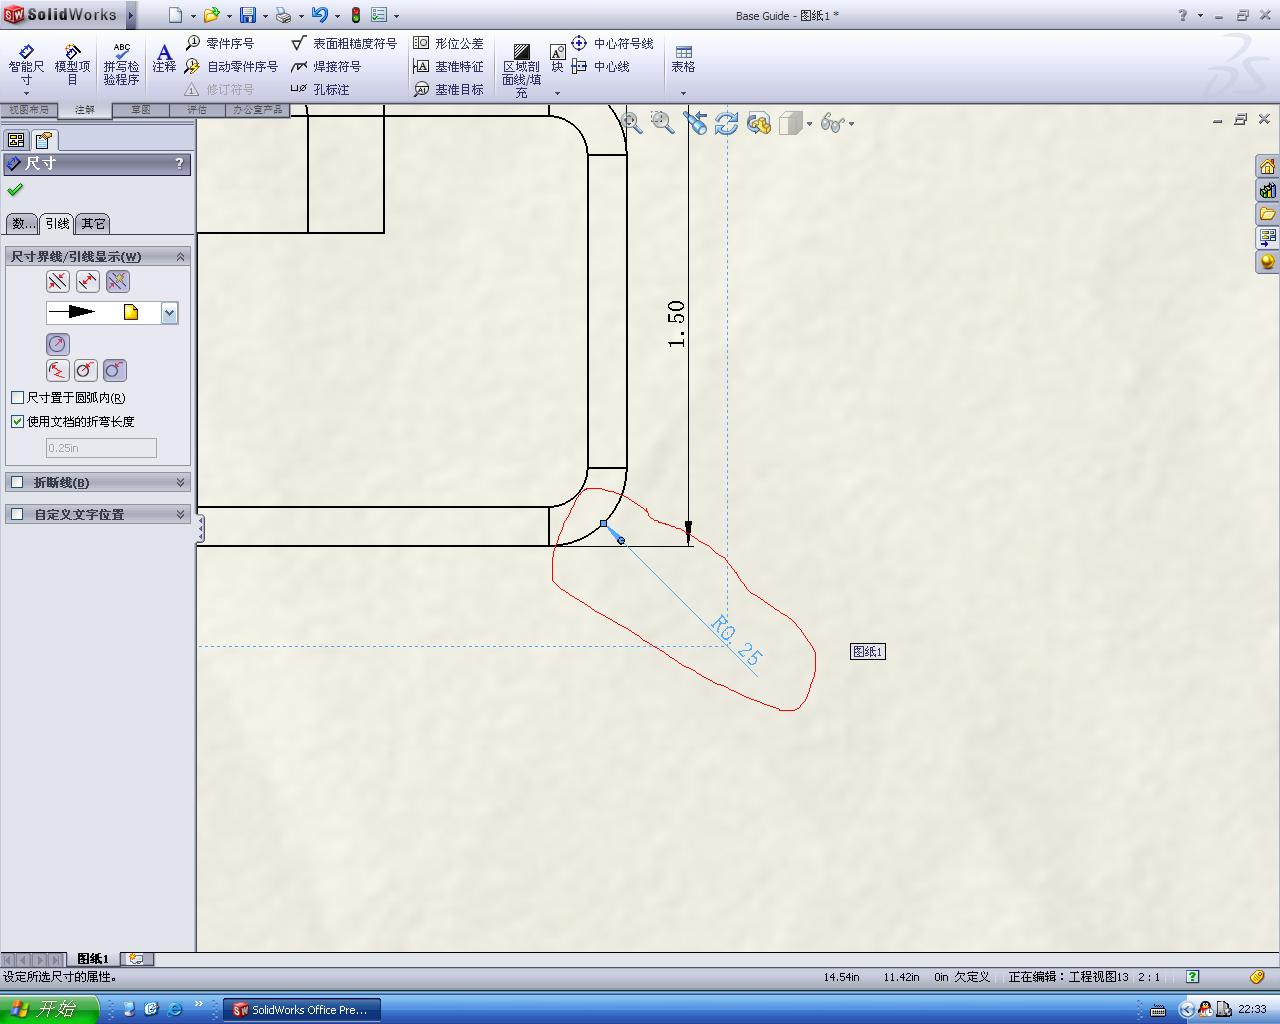
Task: Open SolidWorks Resources home tab
Action: point(1268,166)
